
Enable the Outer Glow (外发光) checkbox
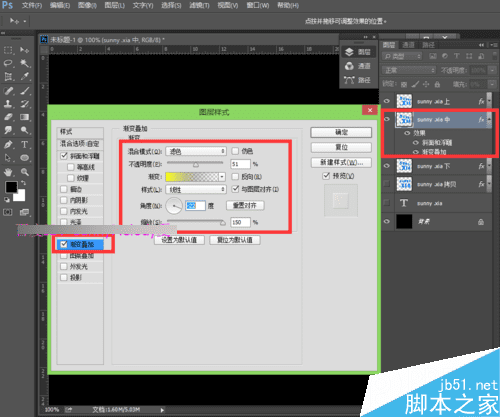pyautogui.click(x=64, y=266)
